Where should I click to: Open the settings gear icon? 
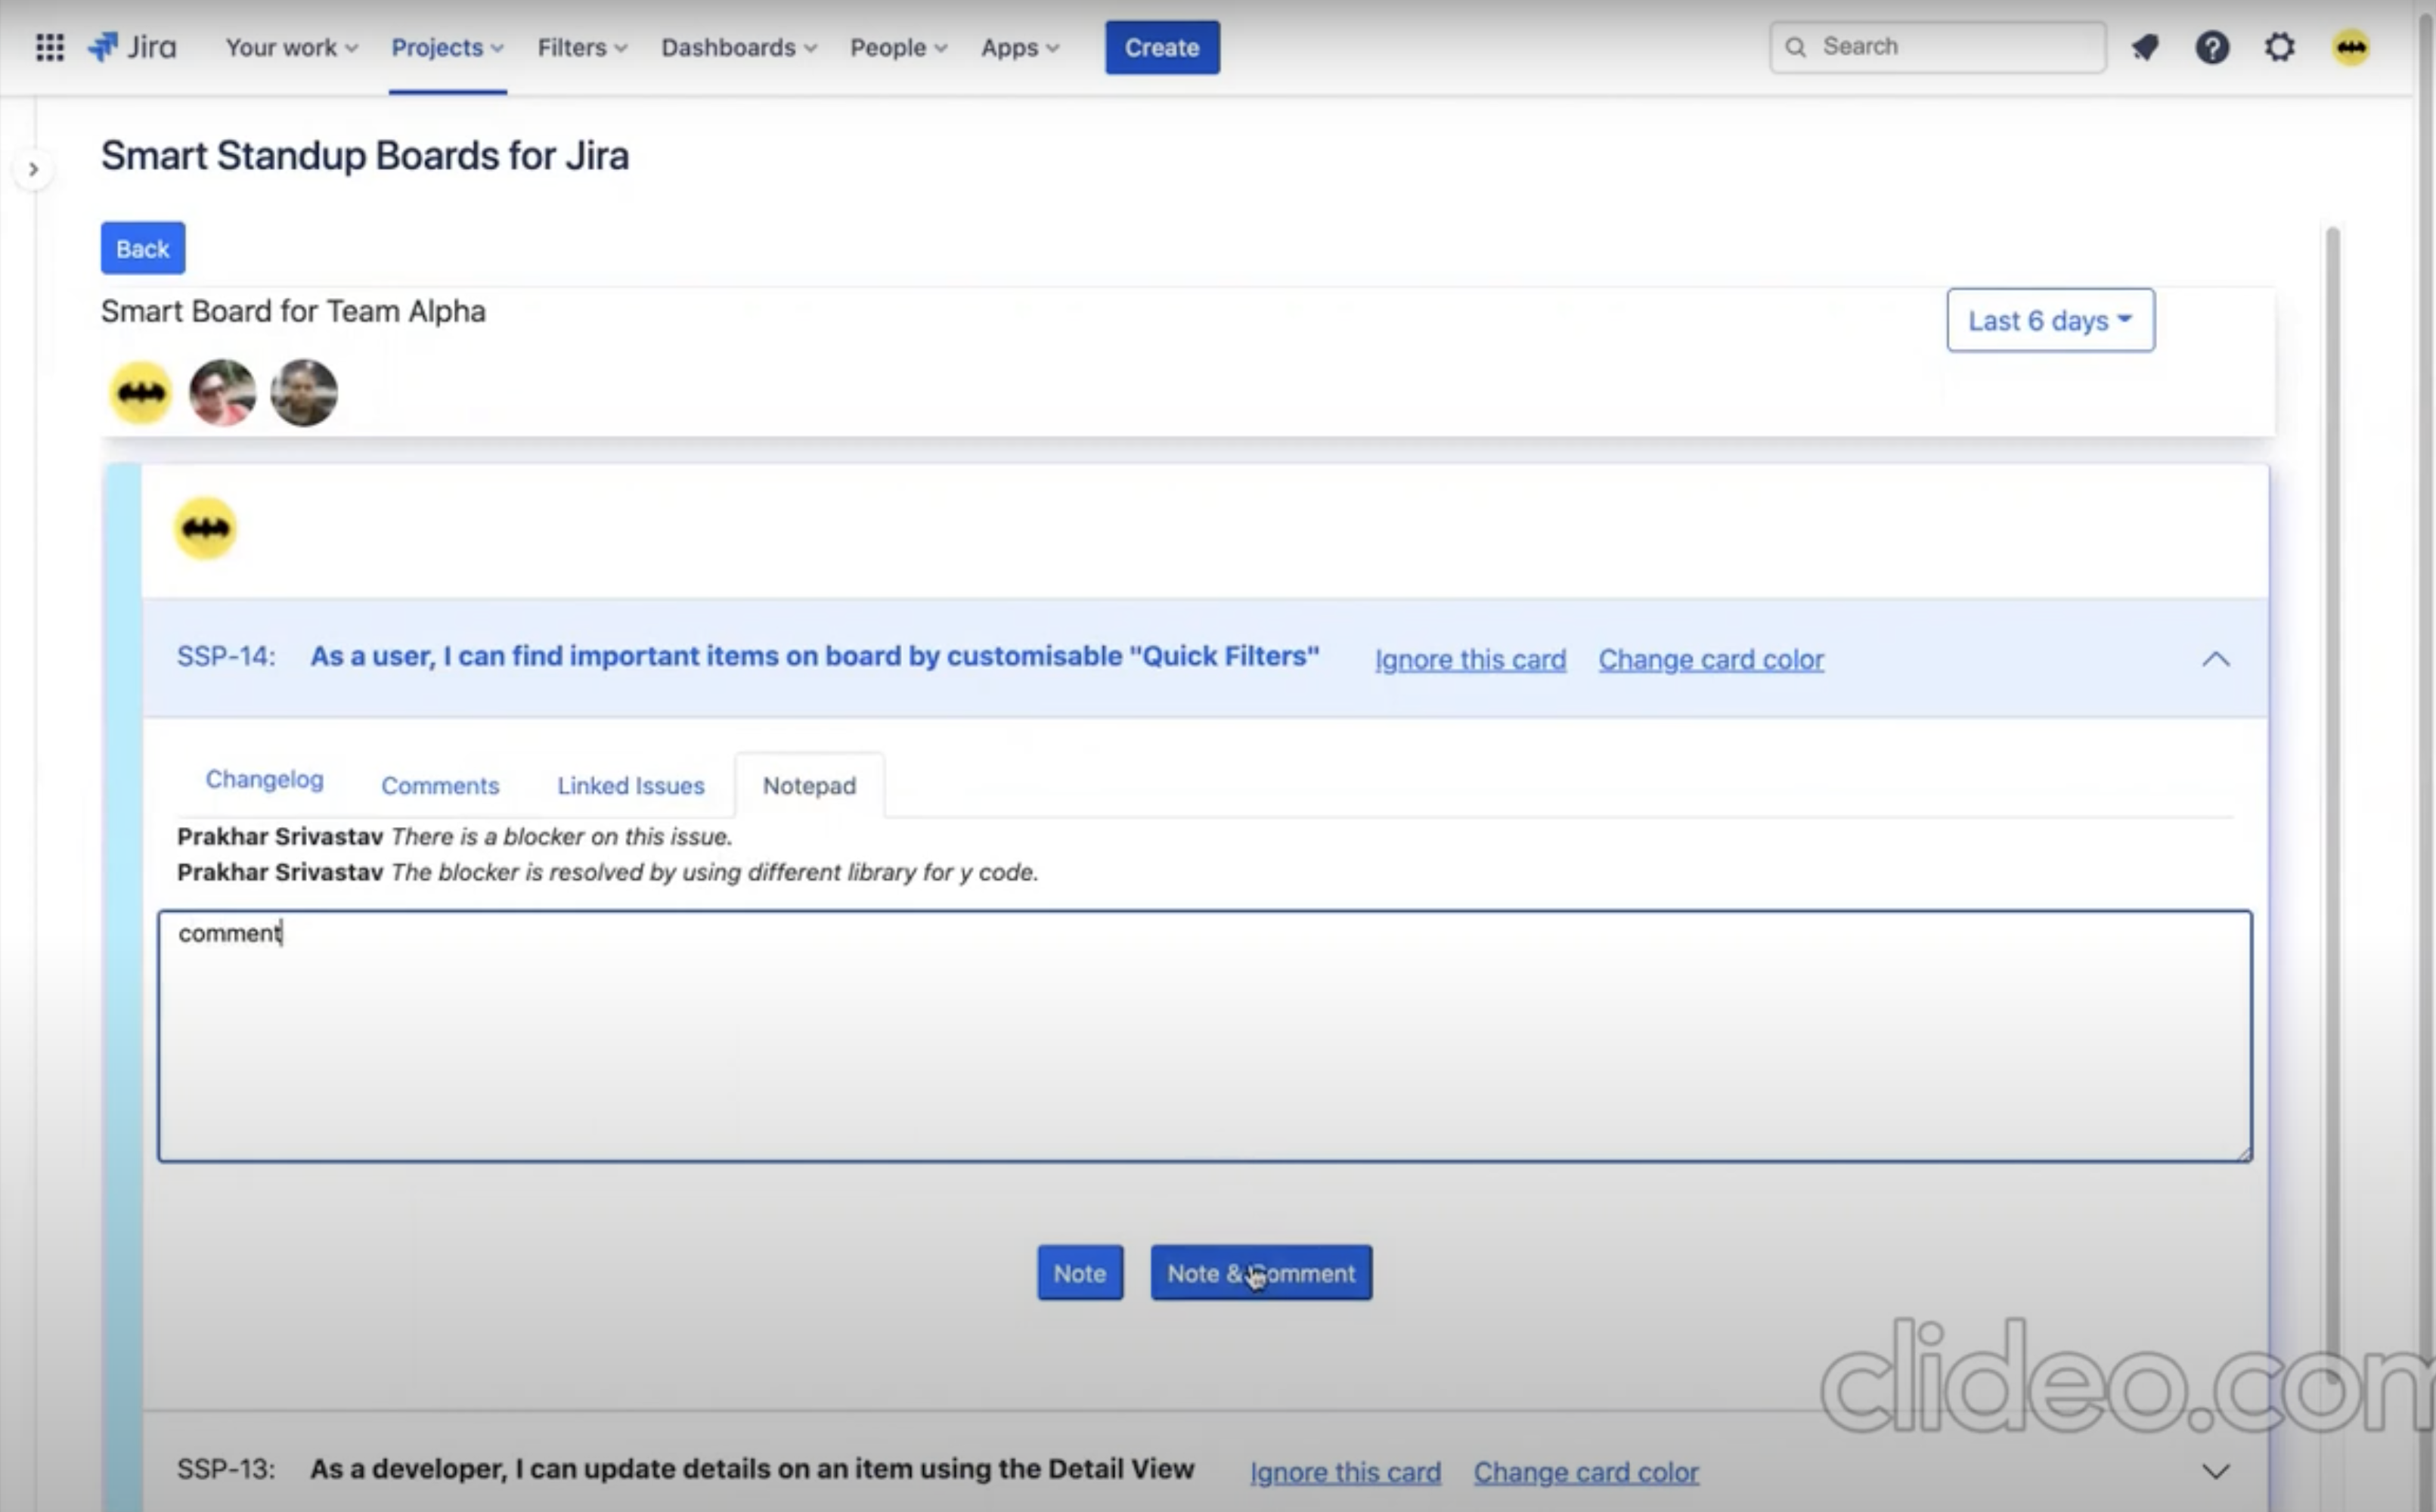coord(2279,47)
